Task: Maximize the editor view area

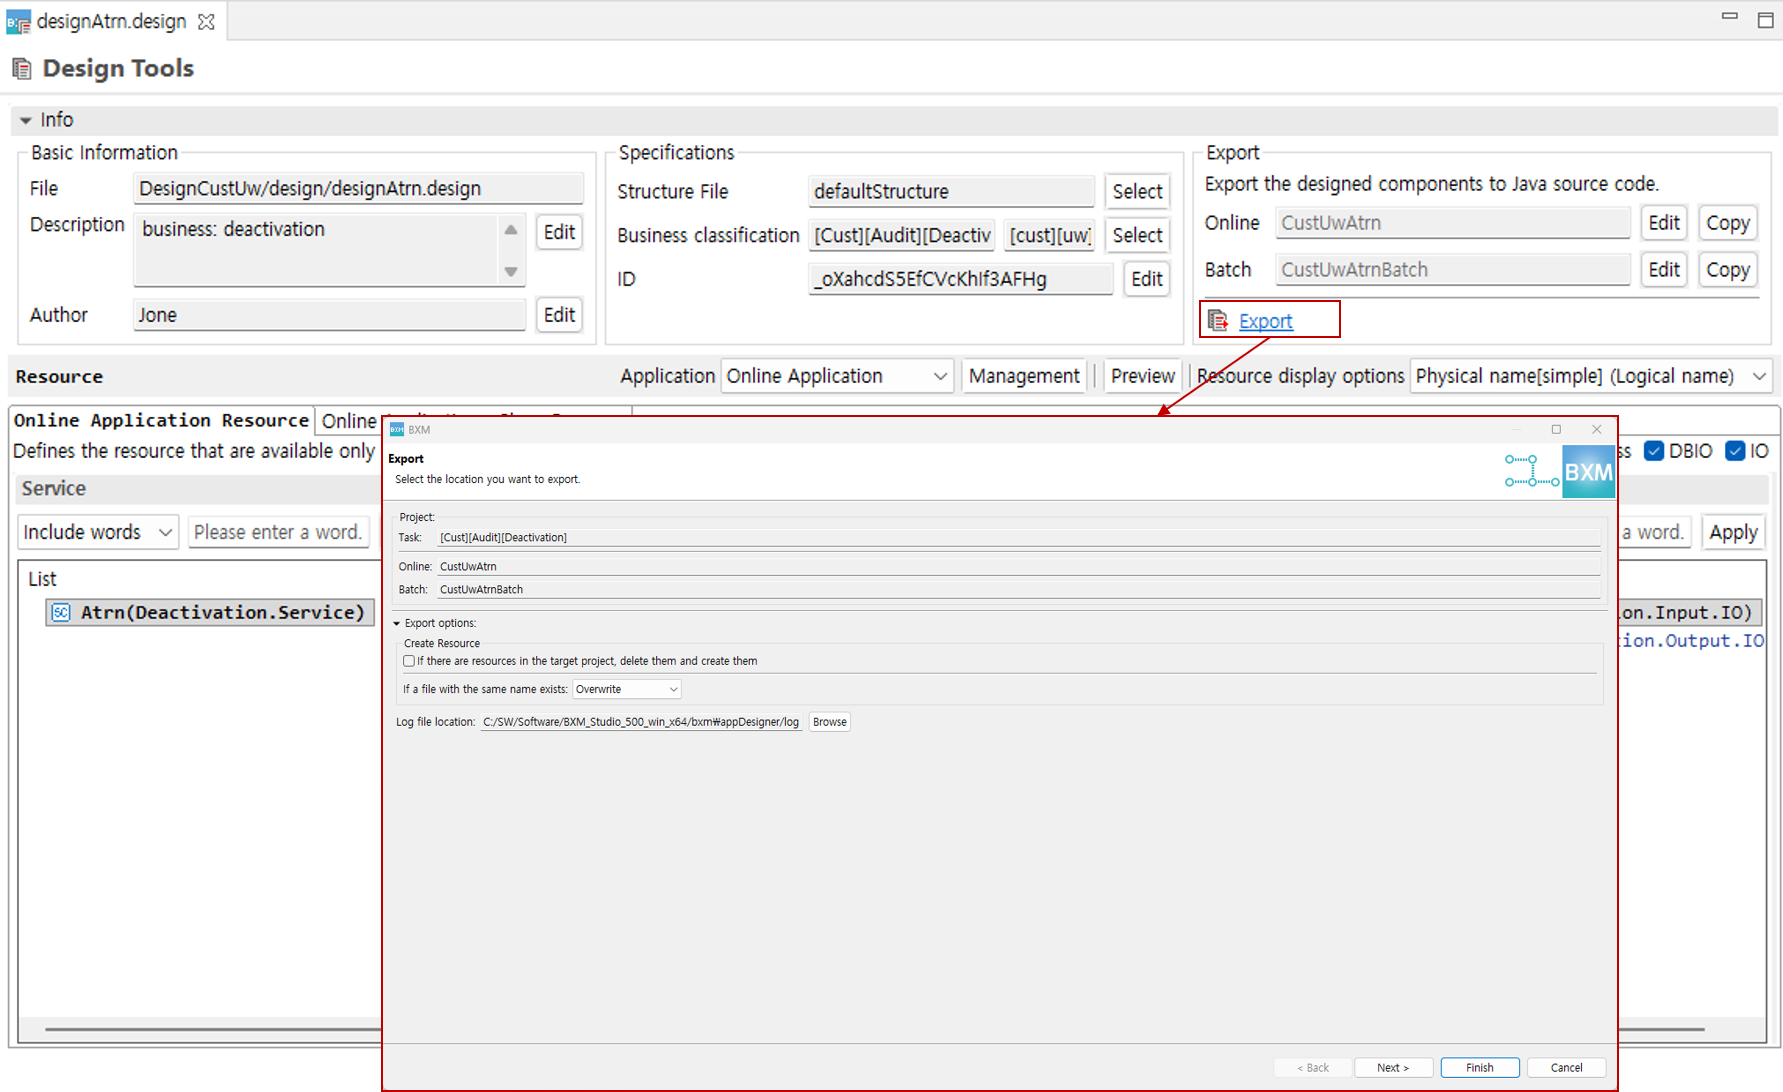Action: [x=1765, y=20]
